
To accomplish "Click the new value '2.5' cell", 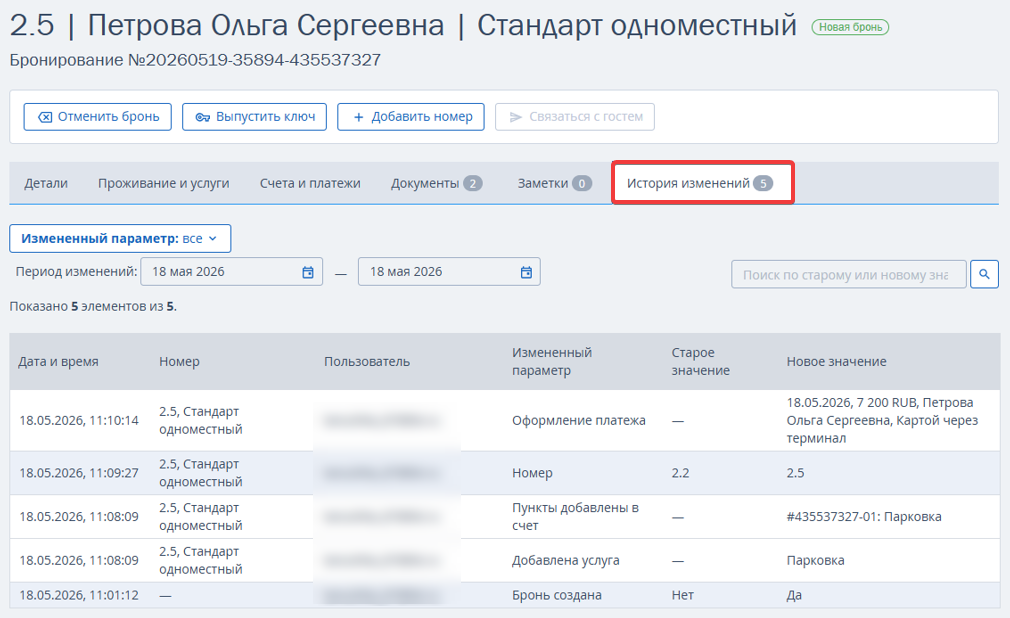I will [795, 473].
